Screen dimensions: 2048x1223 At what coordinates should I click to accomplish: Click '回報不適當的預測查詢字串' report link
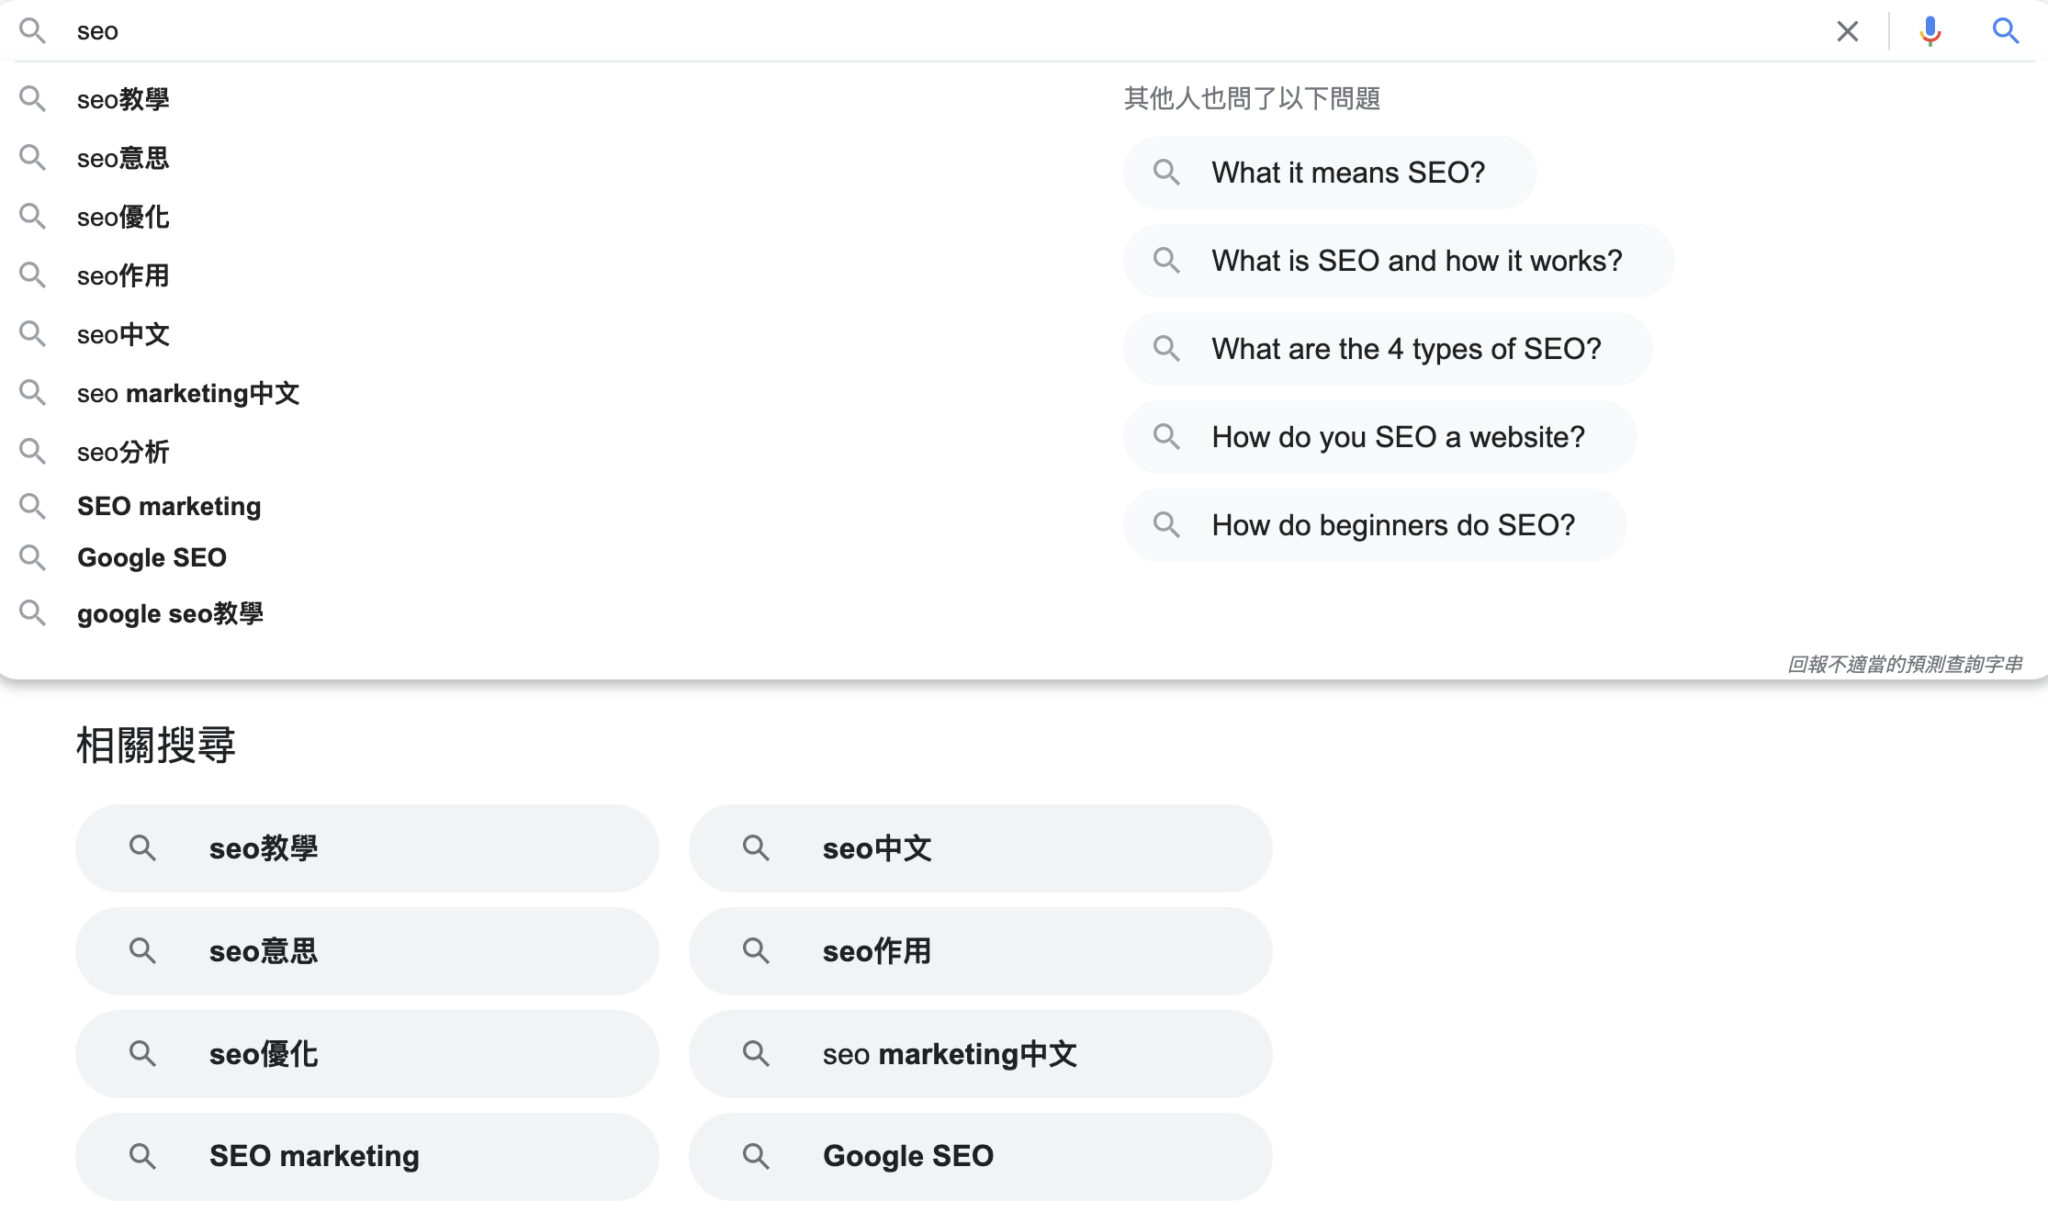[x=1904, y=664]
